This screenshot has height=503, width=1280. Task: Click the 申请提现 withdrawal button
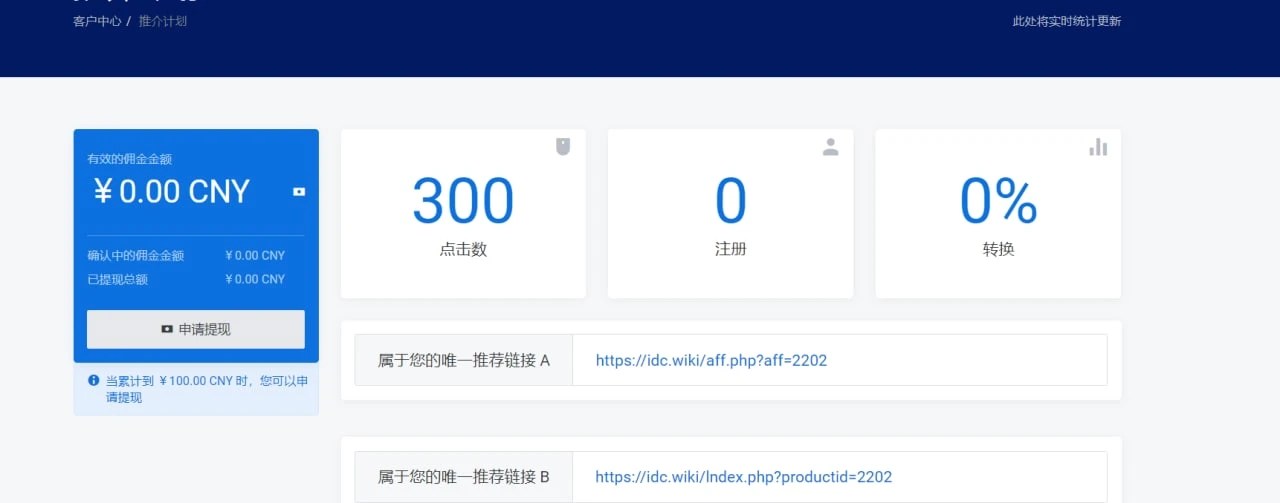click(196, 329)
